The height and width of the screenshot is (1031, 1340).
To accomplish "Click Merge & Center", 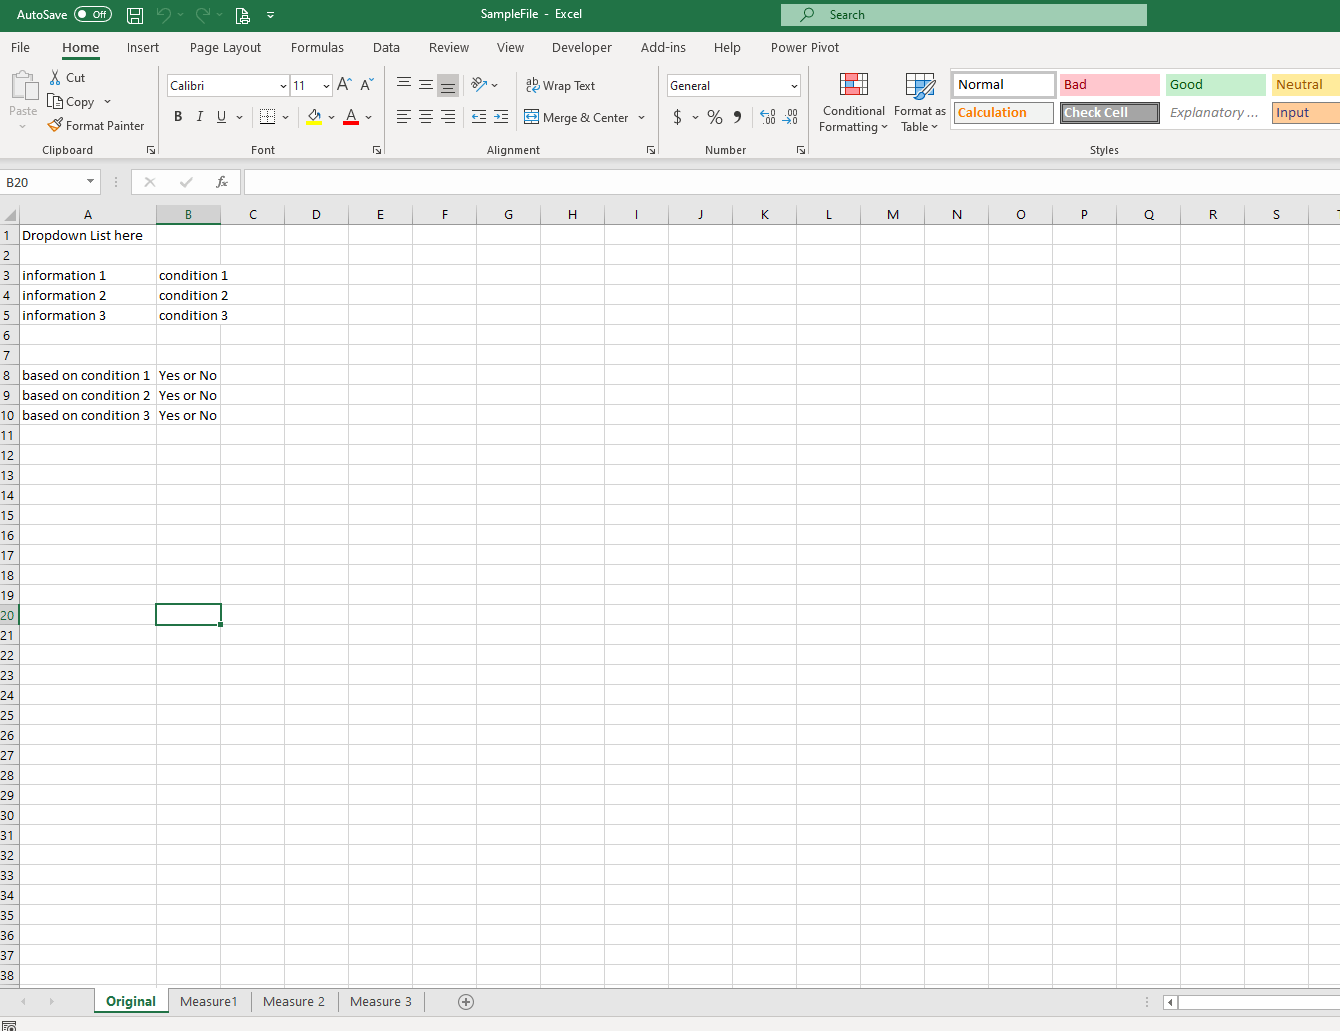I will click(578, 117).
